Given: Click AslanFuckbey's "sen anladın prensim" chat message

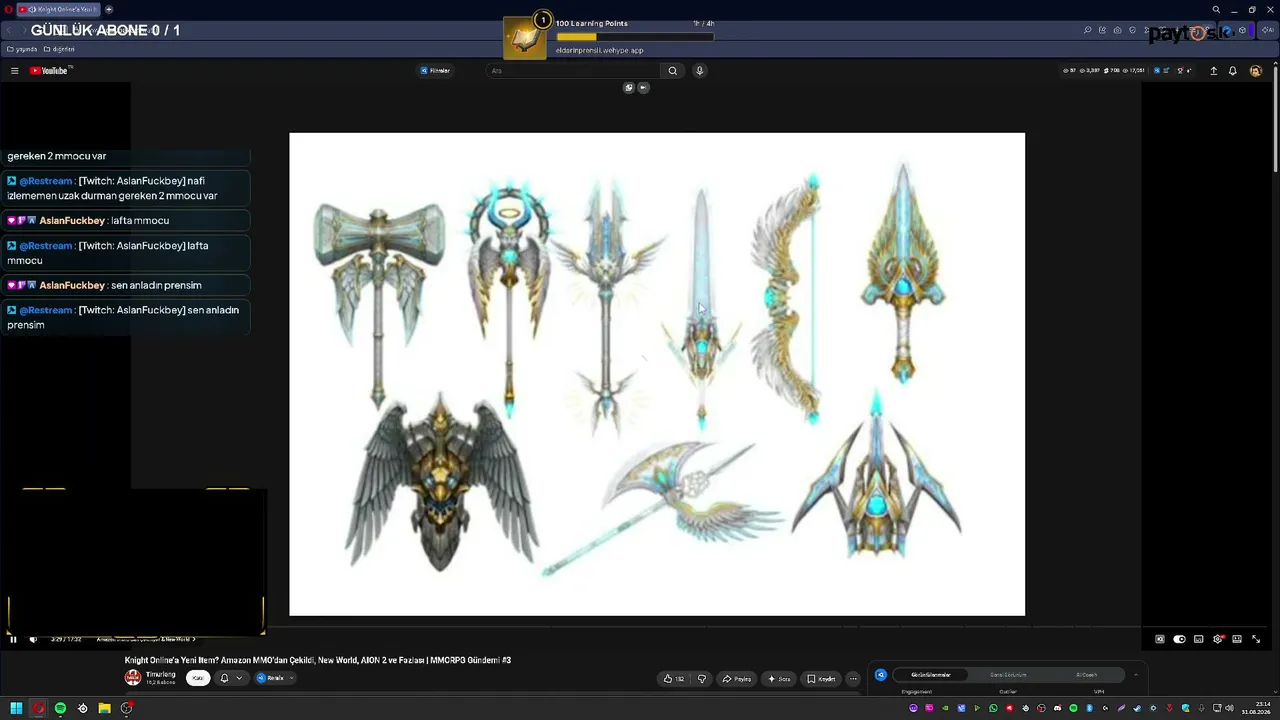Looking at the screenshot, I should pos(126,285).
